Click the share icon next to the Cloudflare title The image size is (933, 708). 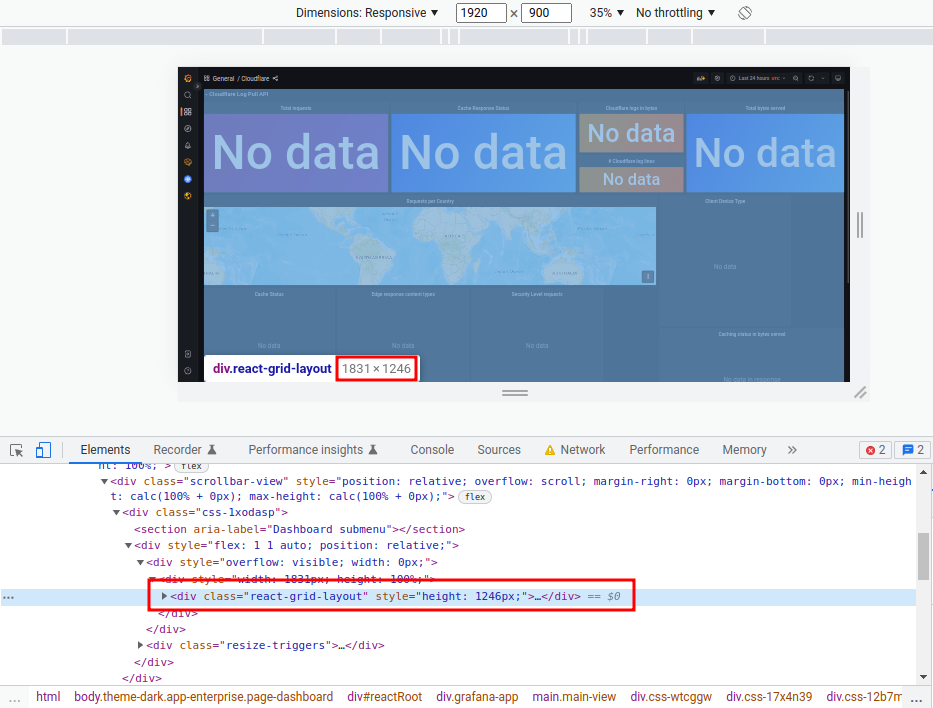tap(275, 78)
